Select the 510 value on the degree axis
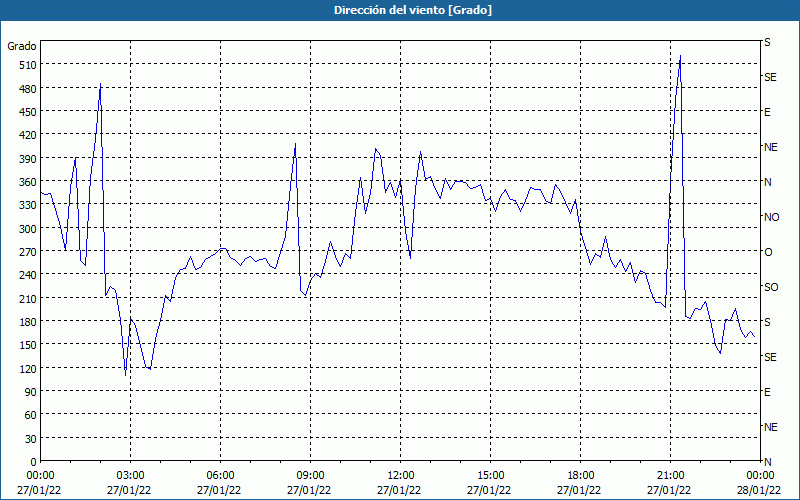 (28, 65)
